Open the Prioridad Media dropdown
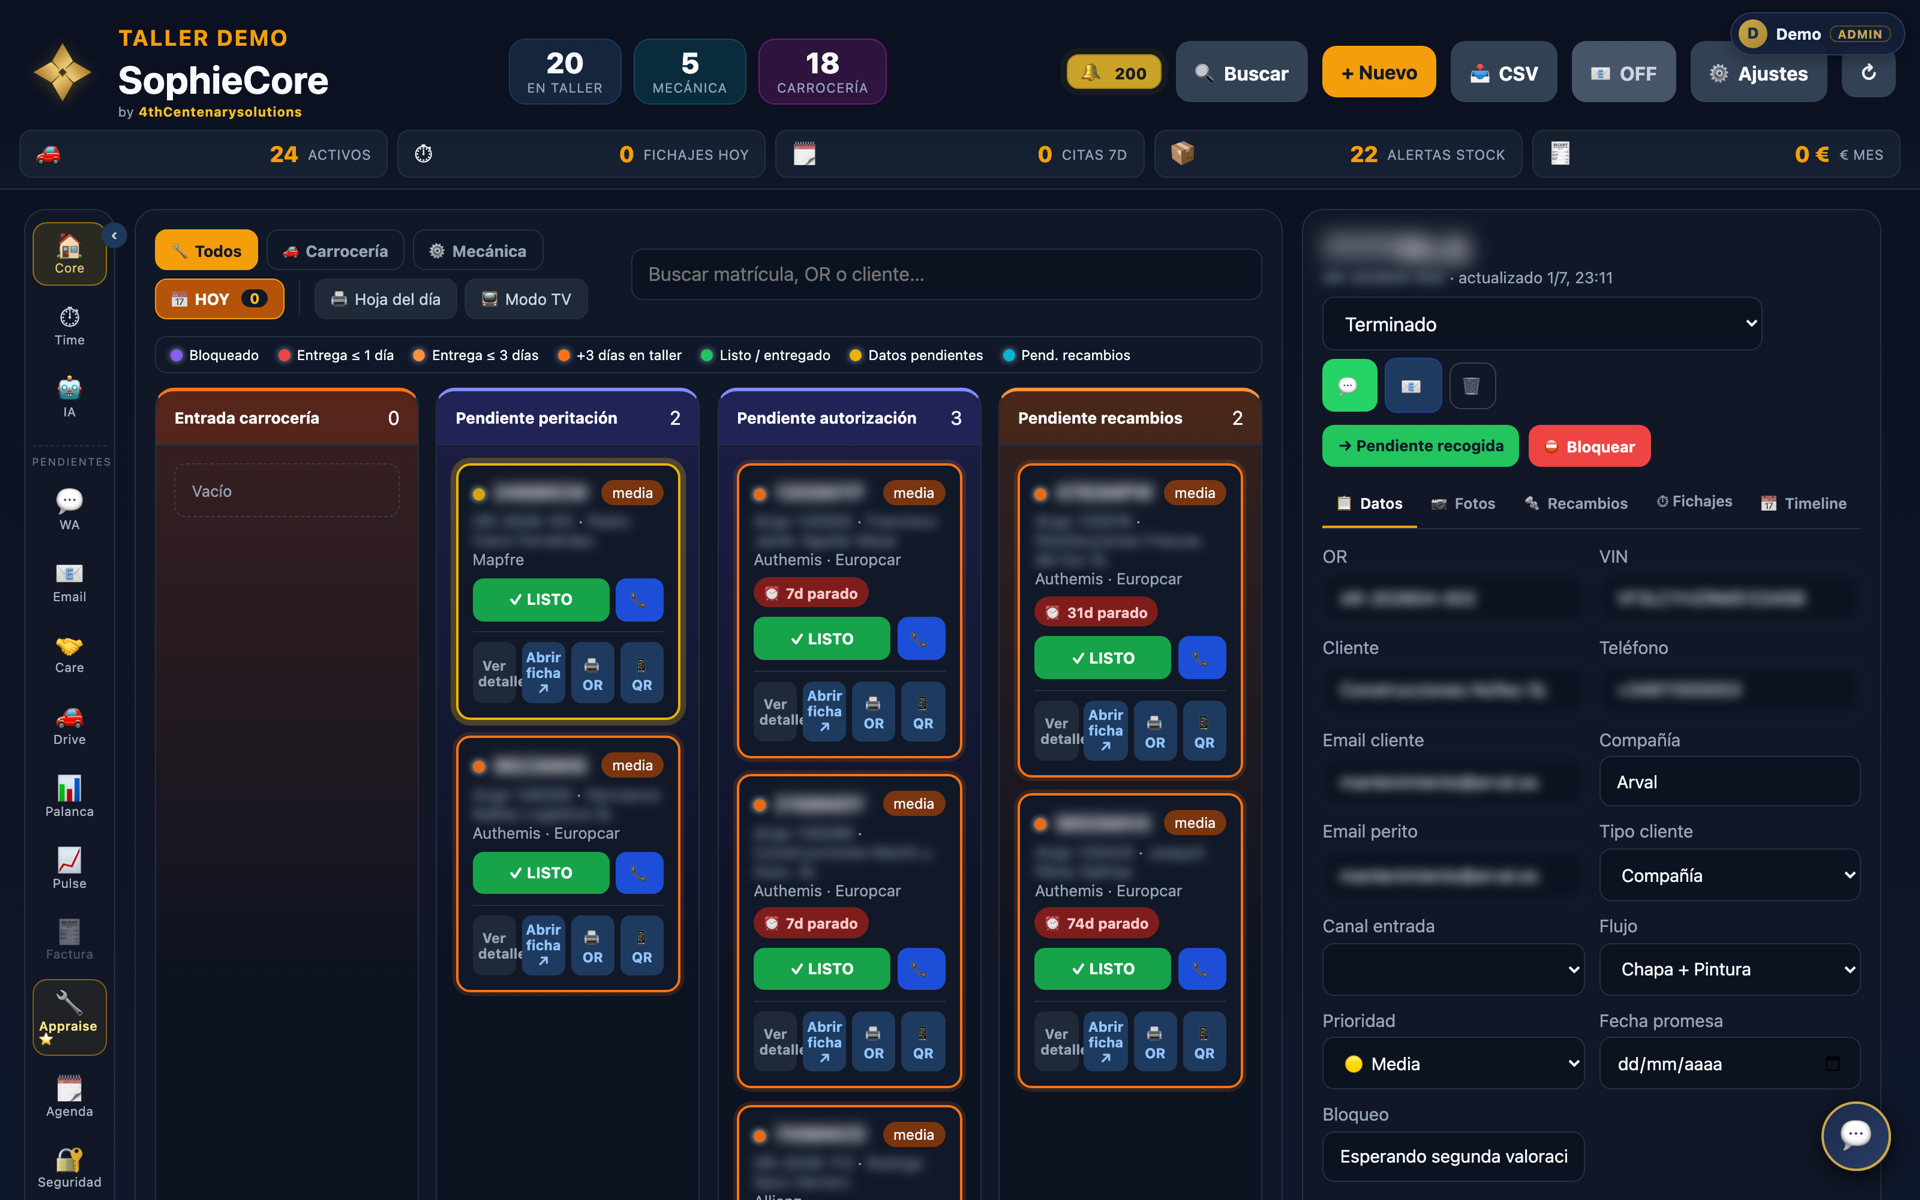This screenshot has width=1920, height=1200. [1453, 1064]
